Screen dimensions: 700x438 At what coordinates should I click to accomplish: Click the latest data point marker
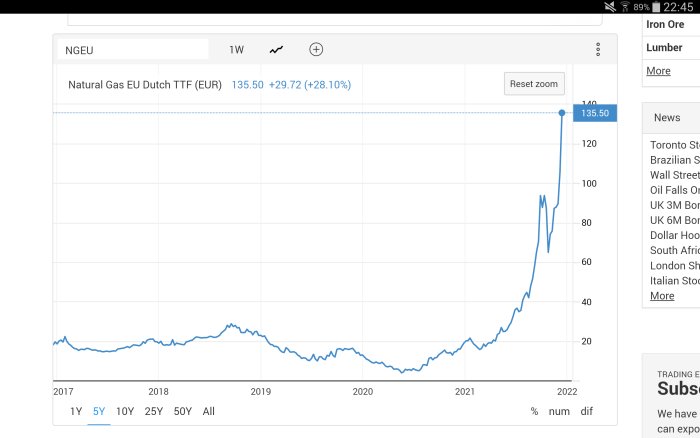click(562, 113)
